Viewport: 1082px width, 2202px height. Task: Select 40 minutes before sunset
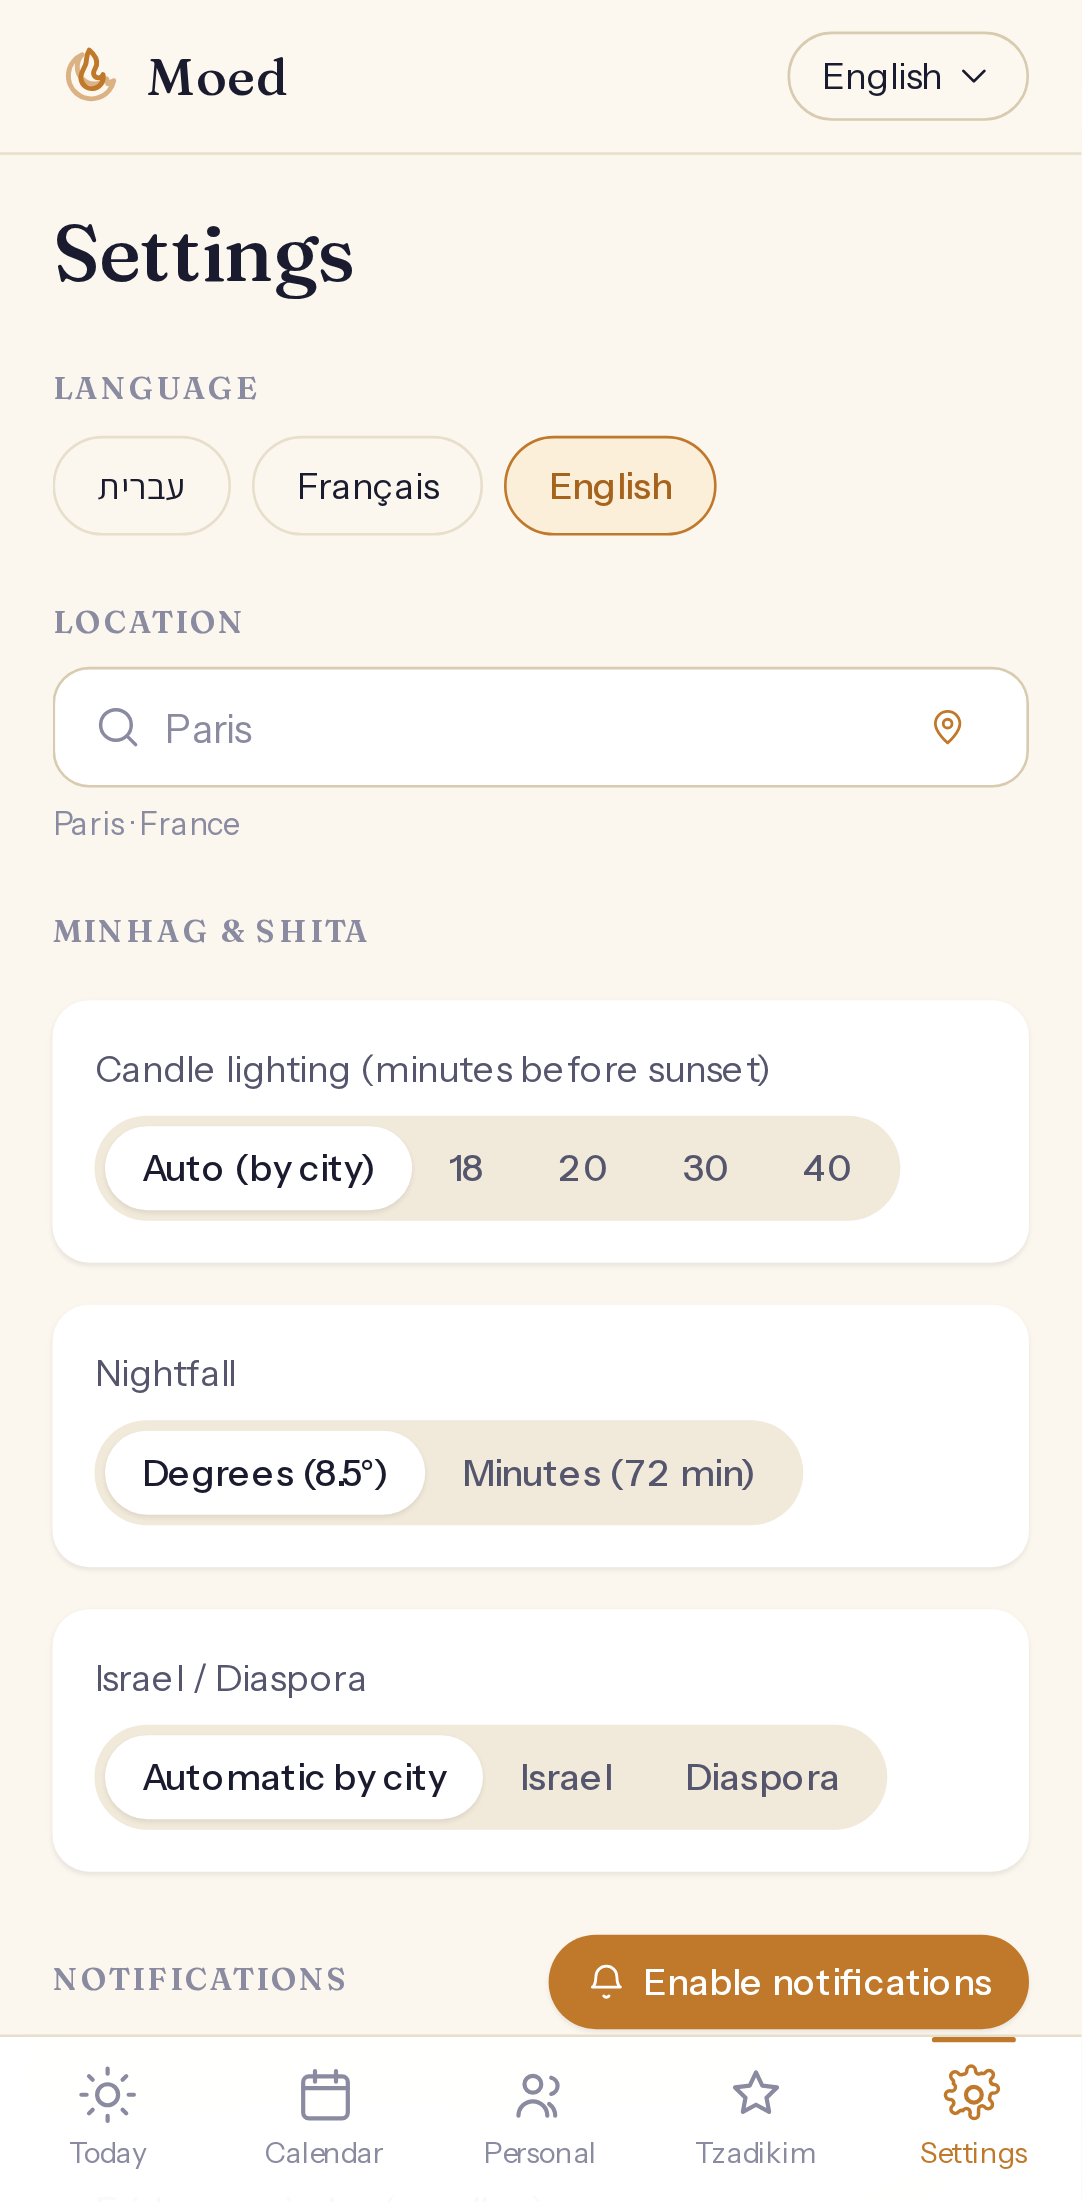tap(827, 1168)
